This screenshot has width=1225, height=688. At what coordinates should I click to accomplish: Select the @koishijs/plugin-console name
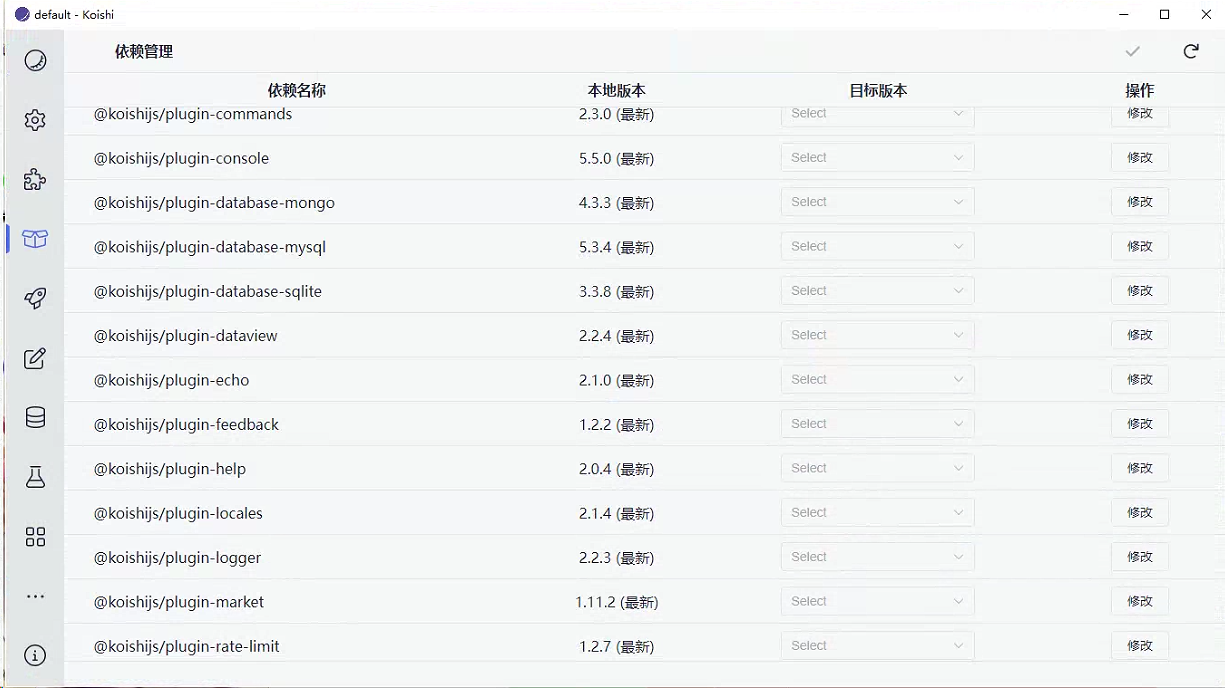pos(181,158)
